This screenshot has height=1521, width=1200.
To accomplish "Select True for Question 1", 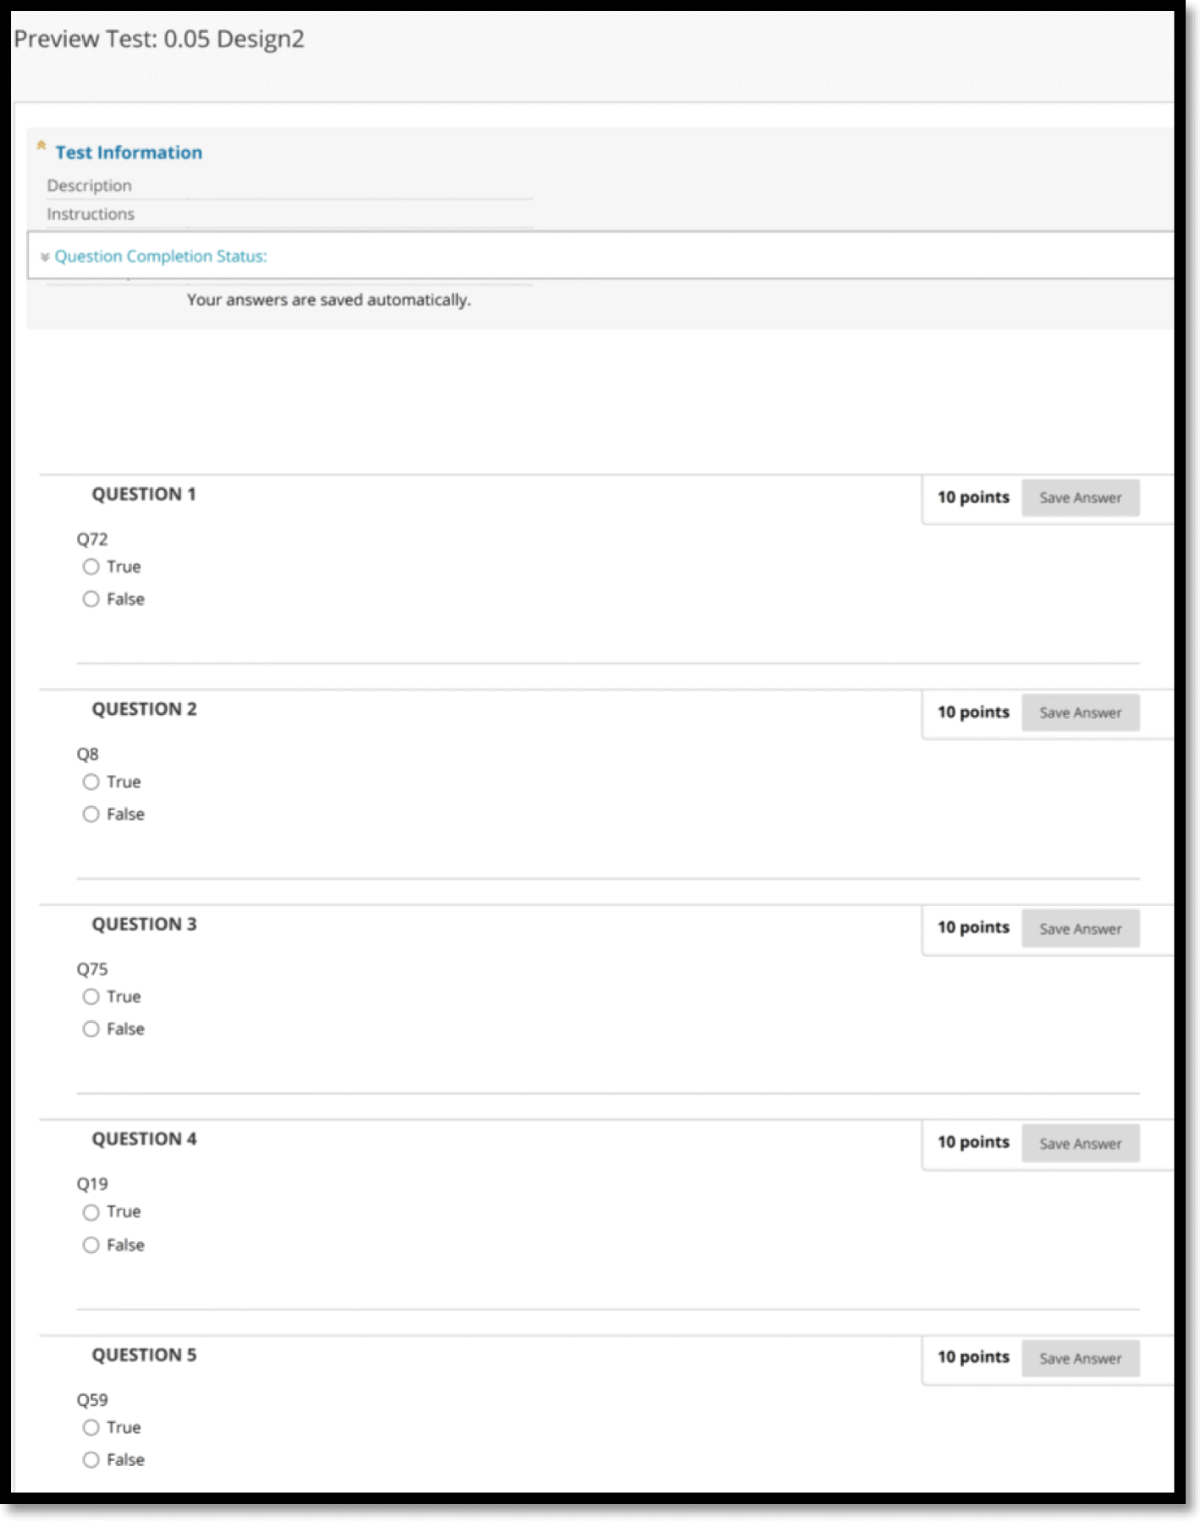I will click(x=91, y=567).
